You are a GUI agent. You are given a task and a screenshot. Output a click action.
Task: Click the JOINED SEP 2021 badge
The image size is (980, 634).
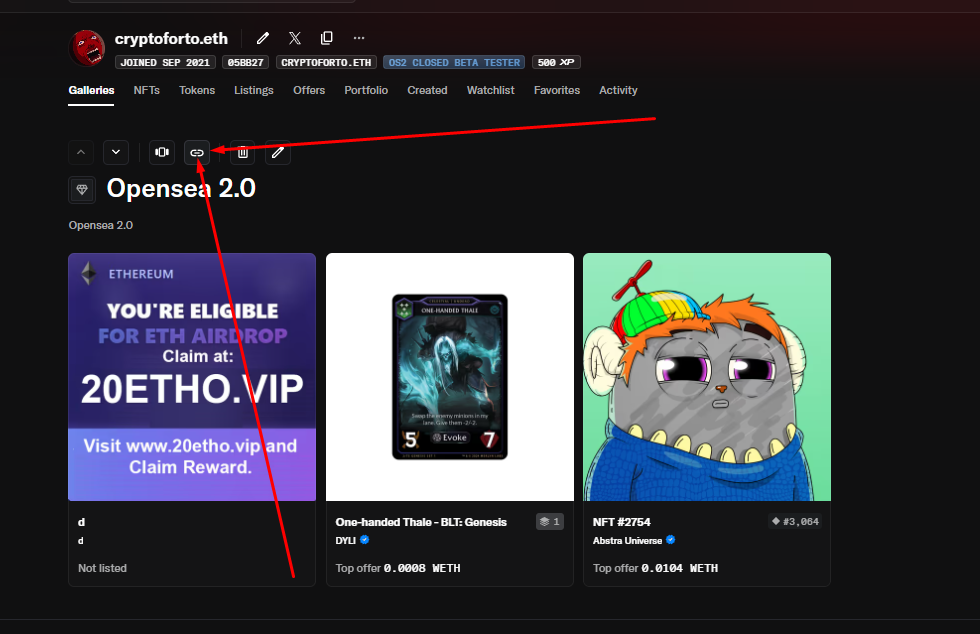165,63
